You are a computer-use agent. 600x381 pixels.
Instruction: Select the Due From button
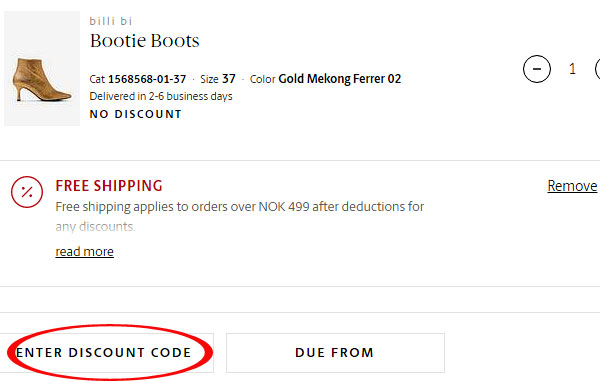coord(335,353)
